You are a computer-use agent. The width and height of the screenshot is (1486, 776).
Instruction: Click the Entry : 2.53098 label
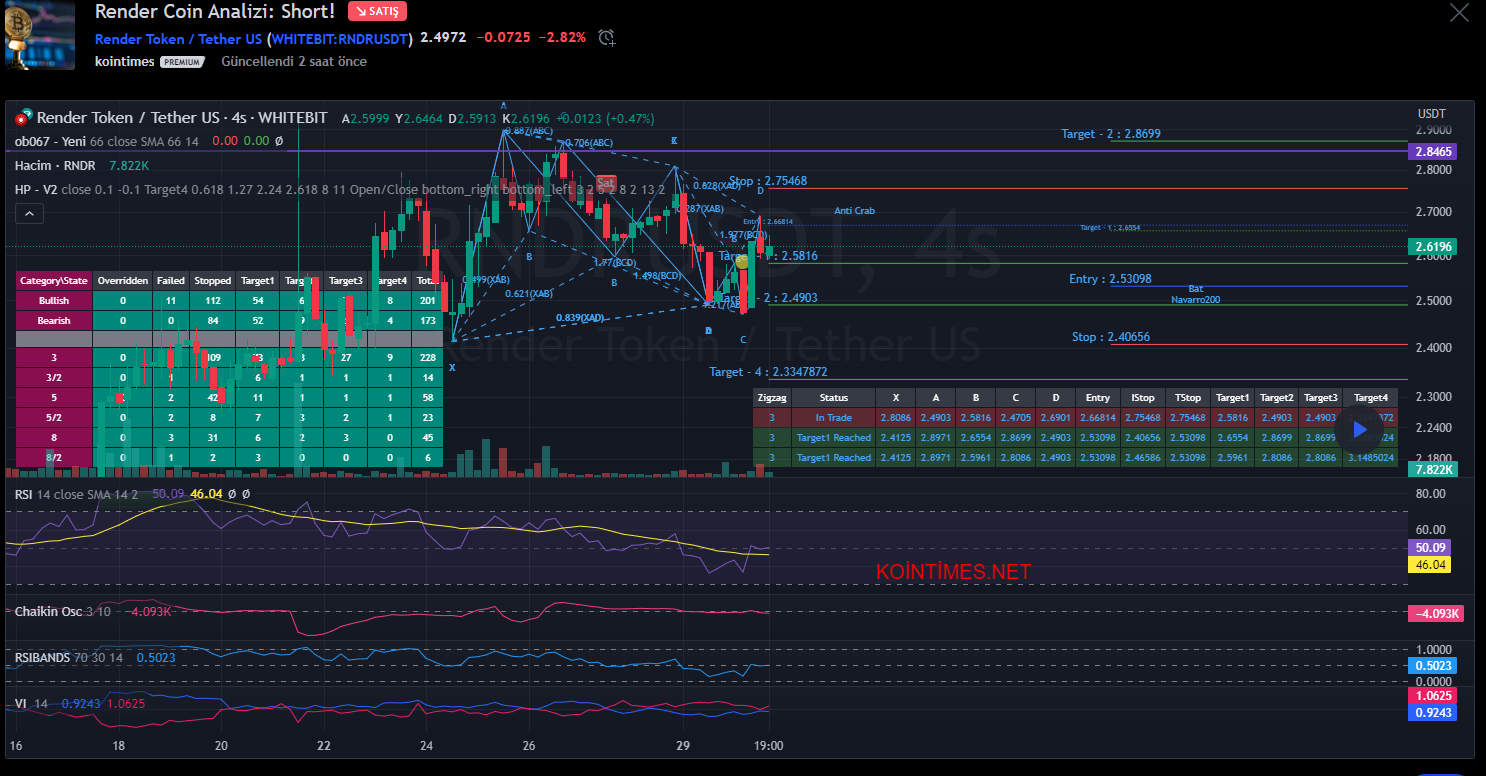click(x=1110, y=279)
